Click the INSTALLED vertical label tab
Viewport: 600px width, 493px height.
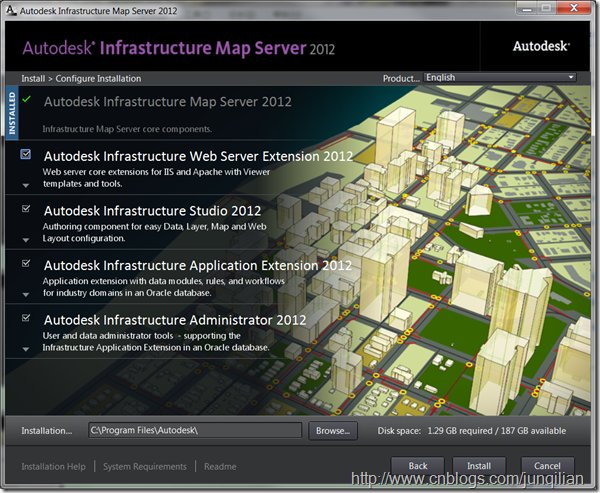[12, 113]
